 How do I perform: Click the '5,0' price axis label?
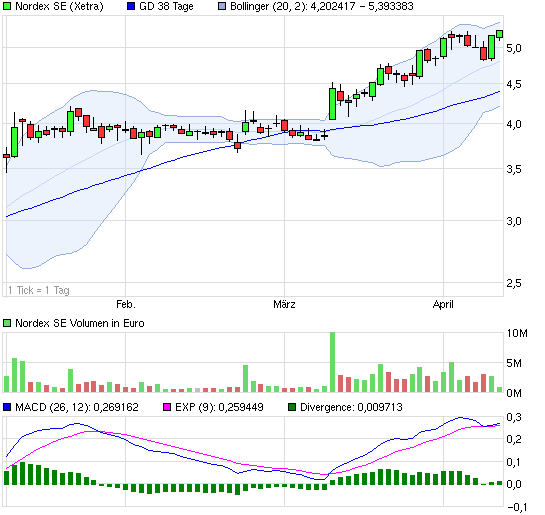click(x=514, y=48)
